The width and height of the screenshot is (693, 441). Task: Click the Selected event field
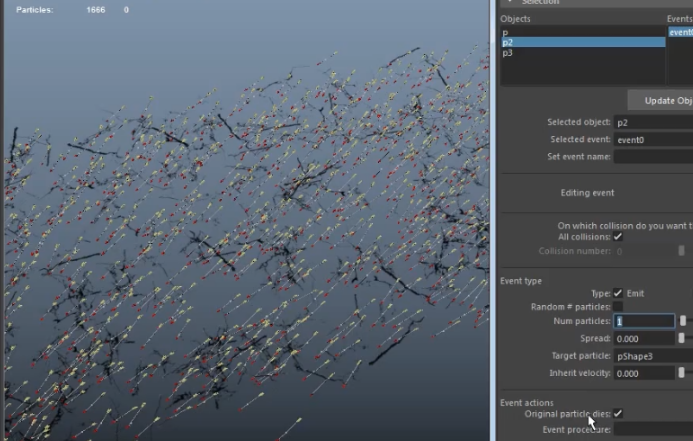coord(653,140)
